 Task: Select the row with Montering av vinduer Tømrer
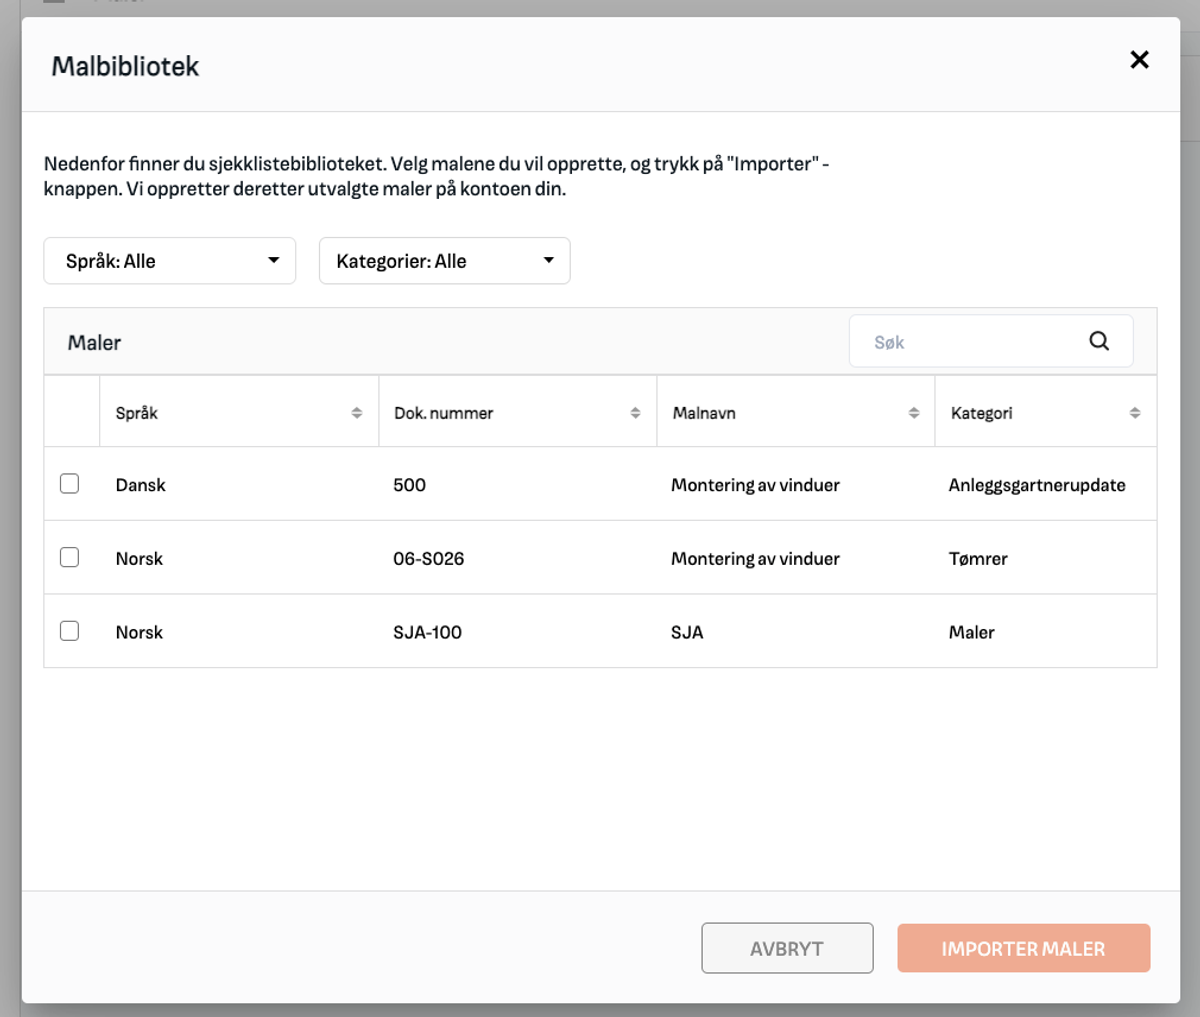[600, 557]
